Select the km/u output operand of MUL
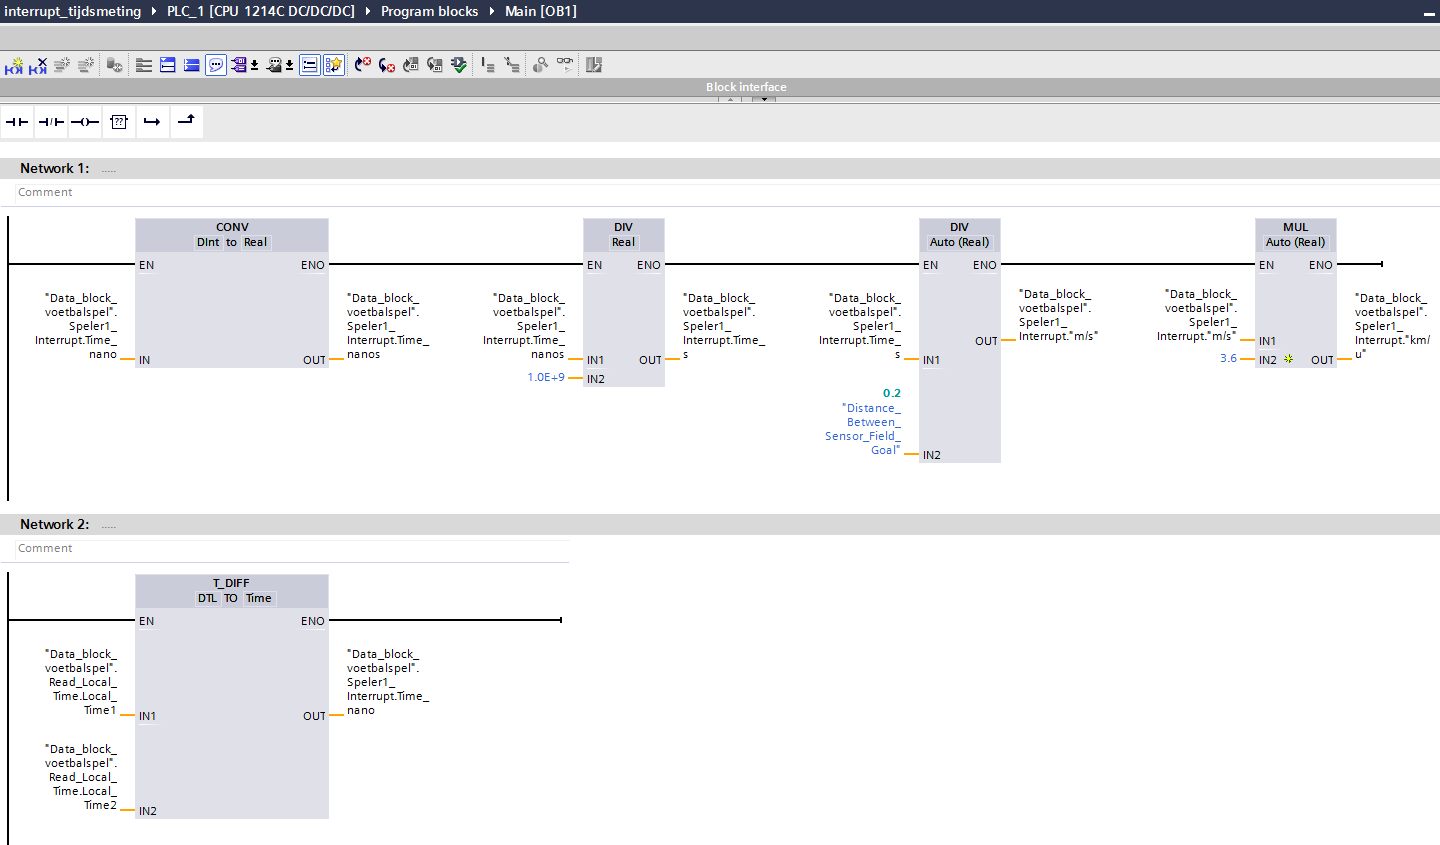The image size is (1440, 845). 1392,326
